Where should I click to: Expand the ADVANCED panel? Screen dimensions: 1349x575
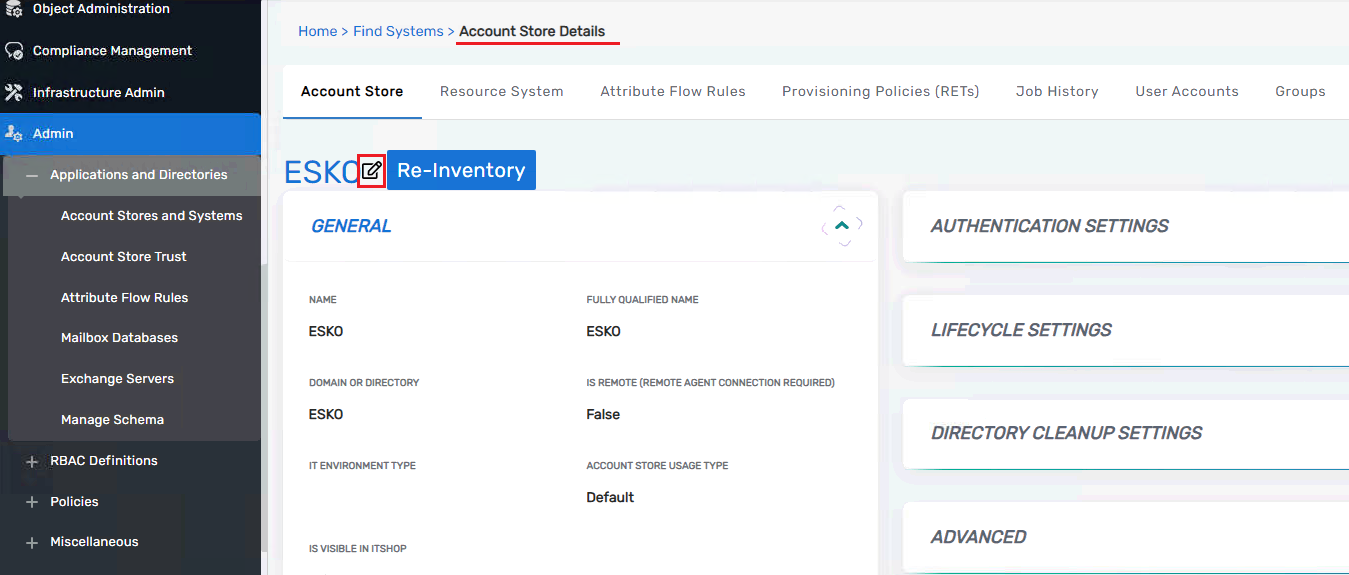pos(1126,537)
